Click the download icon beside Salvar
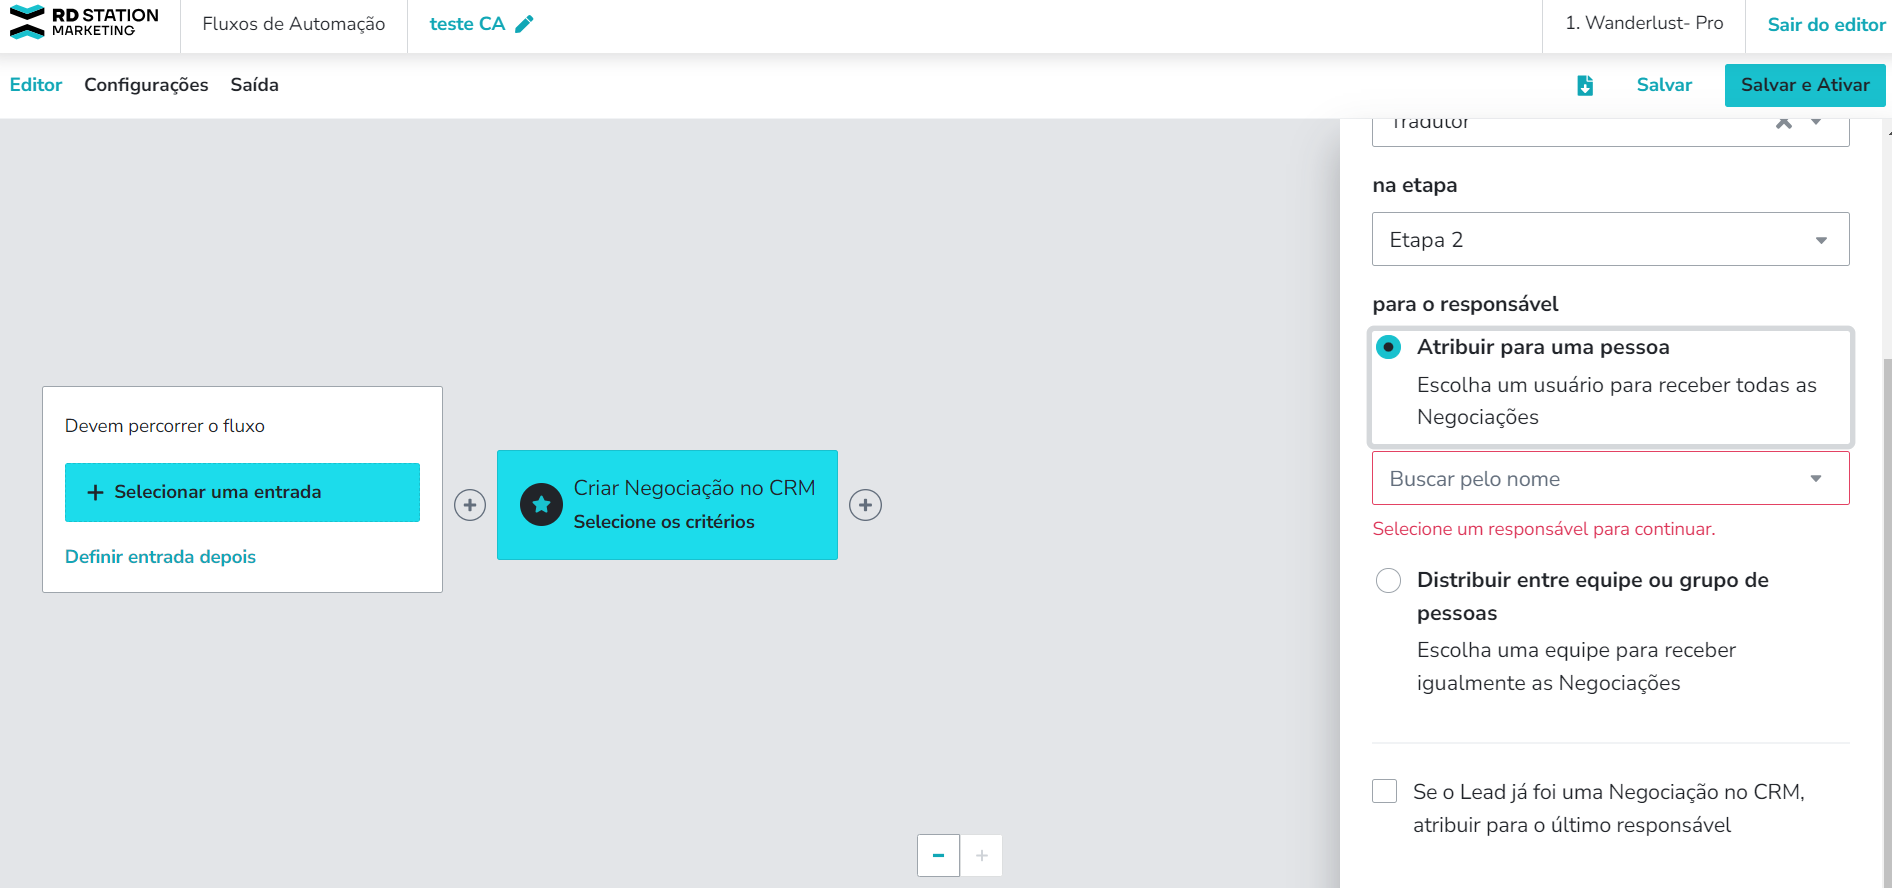 coord(1585,86)
